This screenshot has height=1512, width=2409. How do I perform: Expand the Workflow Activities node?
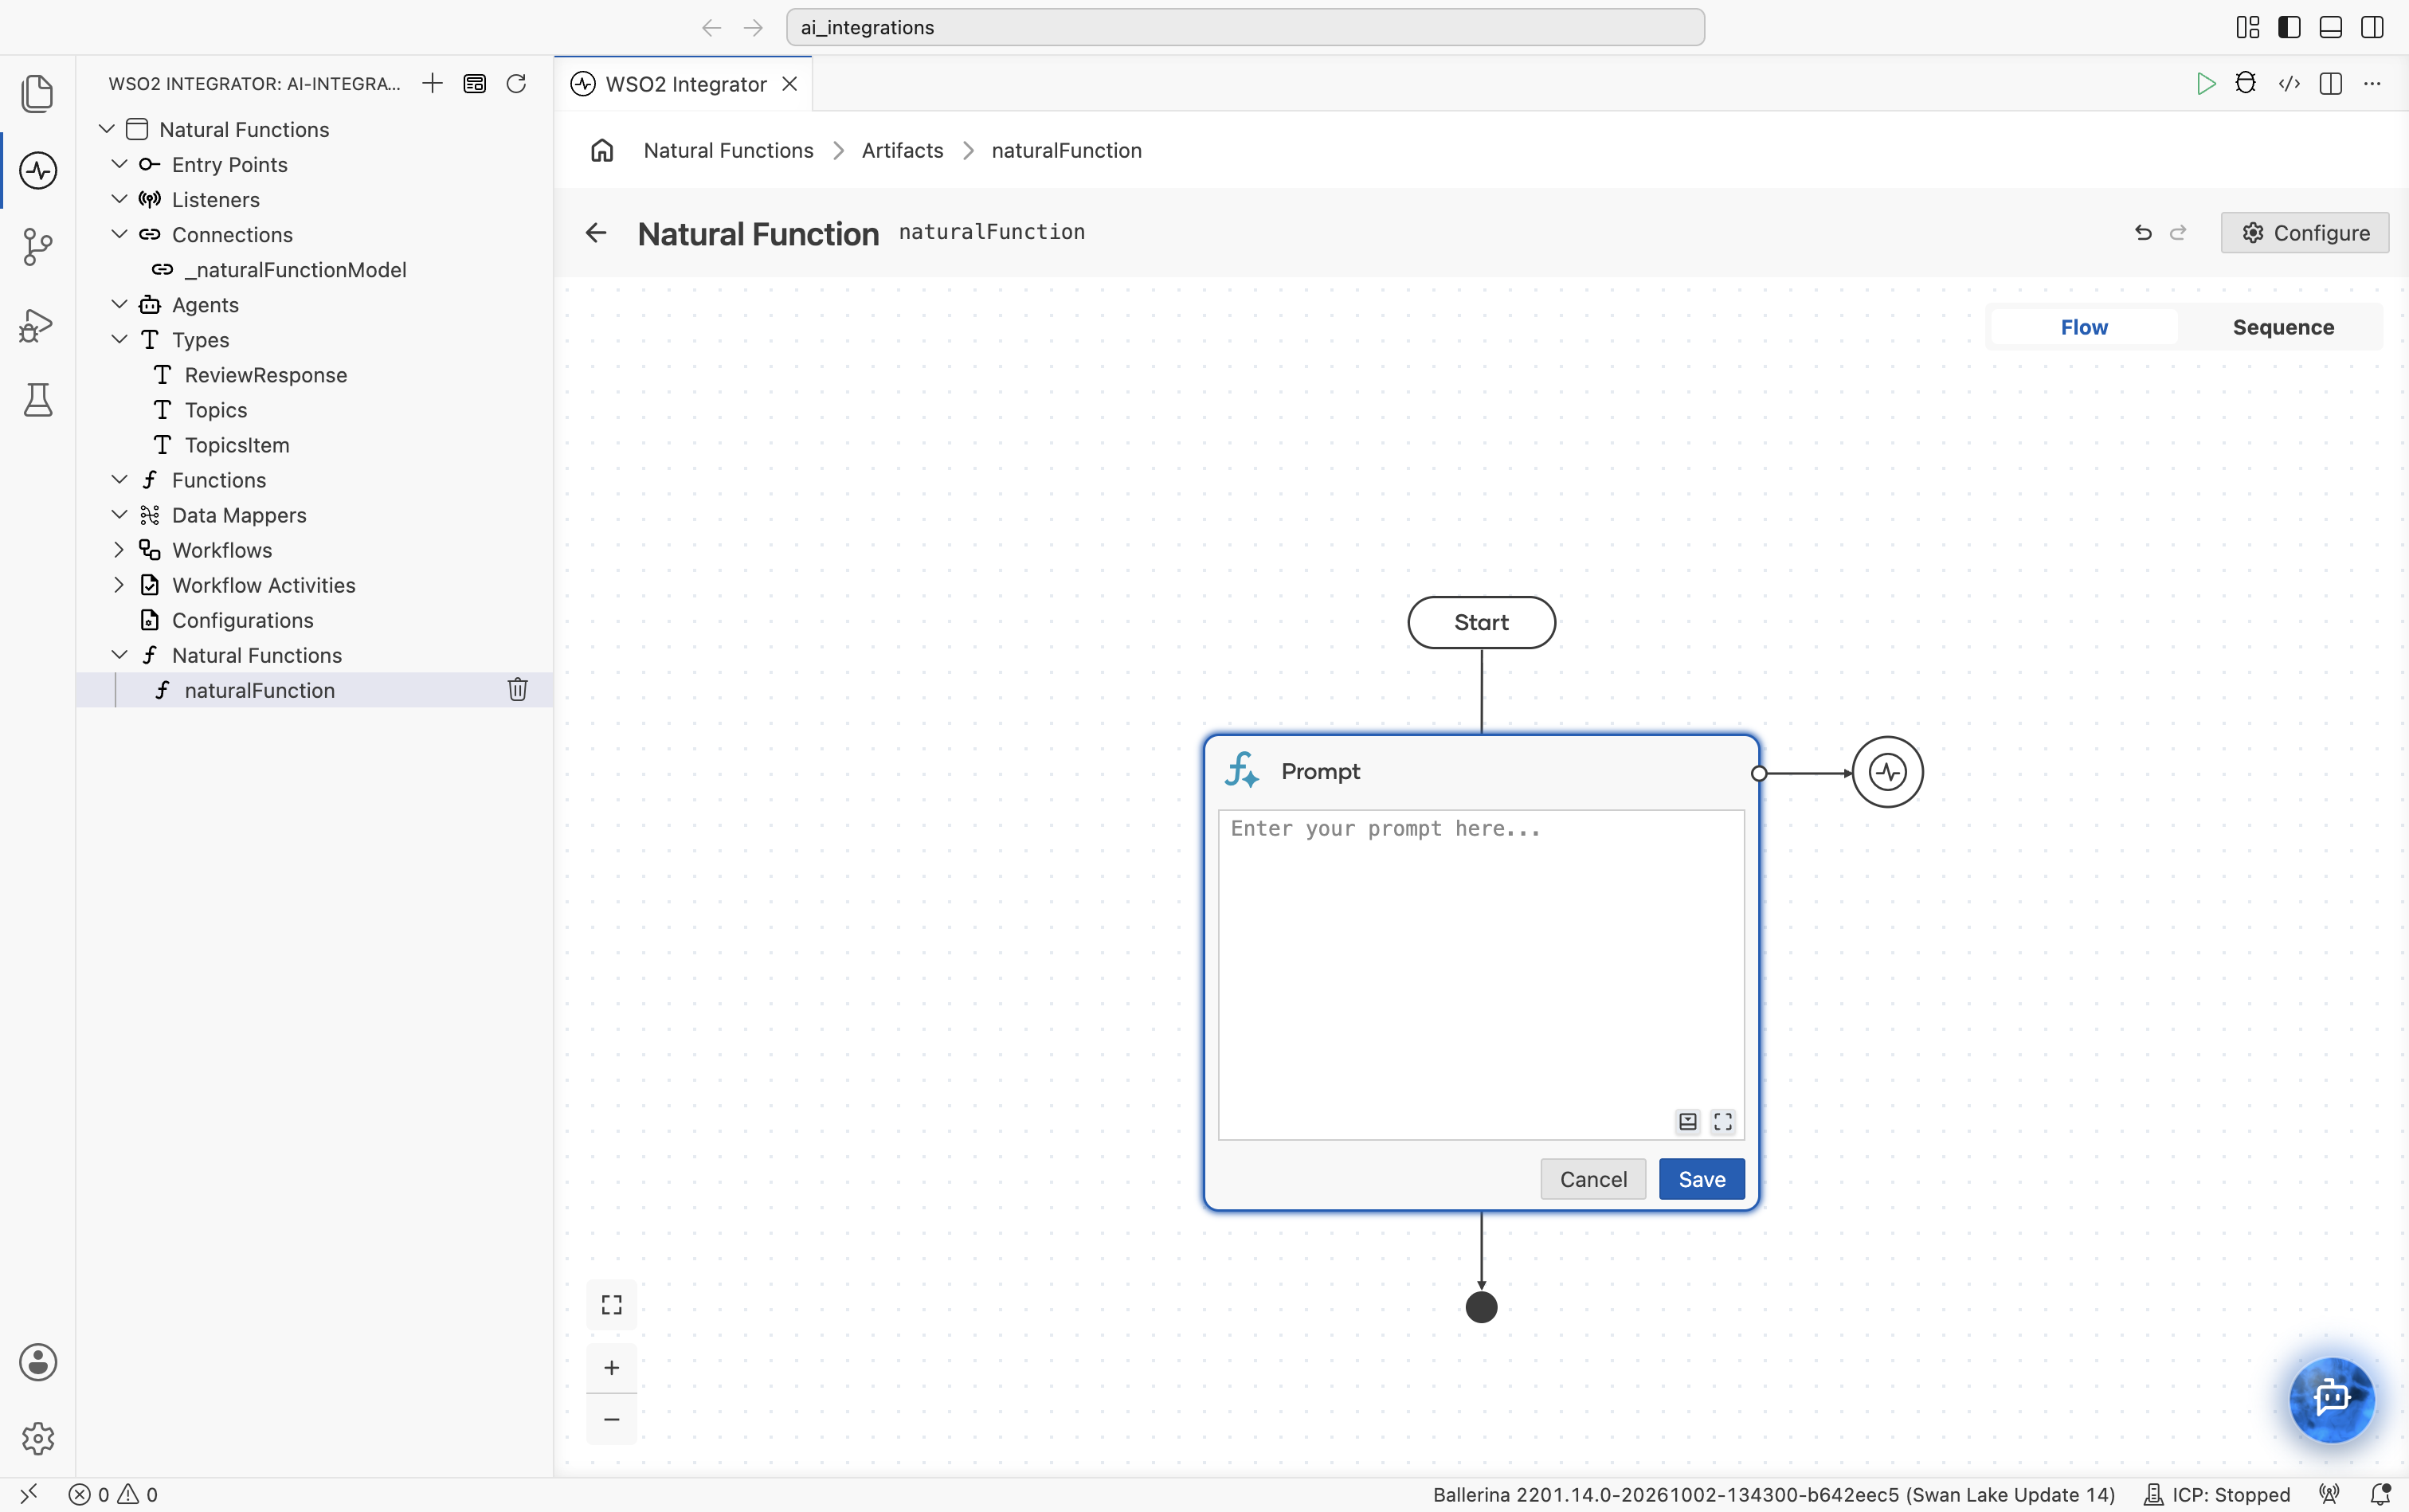pos(119,584)
